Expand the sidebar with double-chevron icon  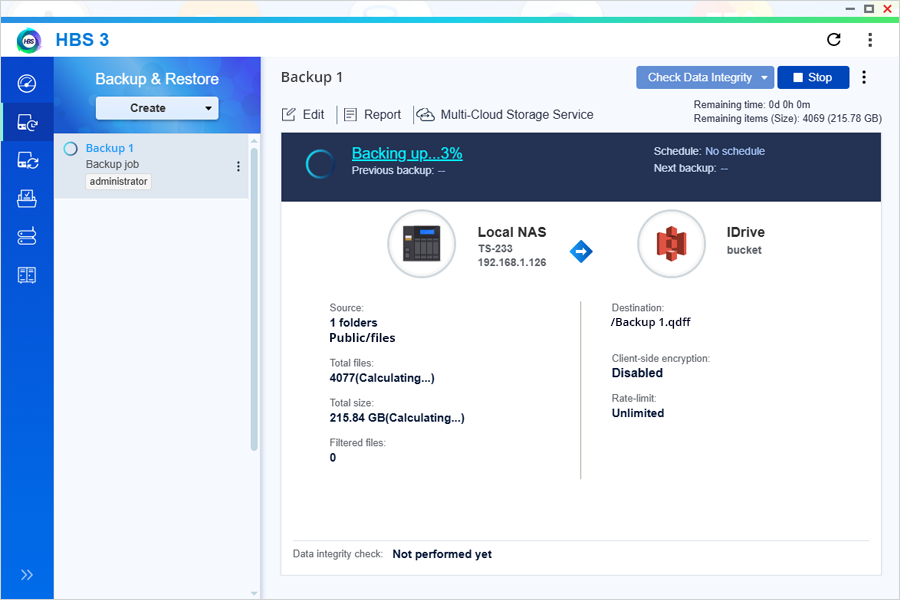(x=27, y=575)
